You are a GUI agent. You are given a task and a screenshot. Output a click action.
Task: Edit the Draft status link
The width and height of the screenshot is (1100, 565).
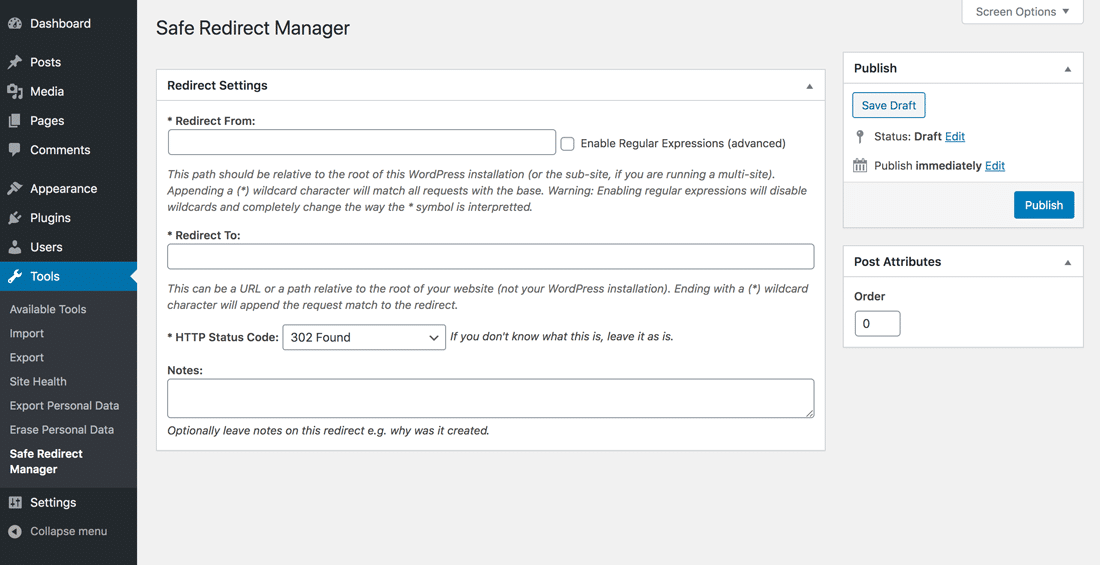(955, 137)
